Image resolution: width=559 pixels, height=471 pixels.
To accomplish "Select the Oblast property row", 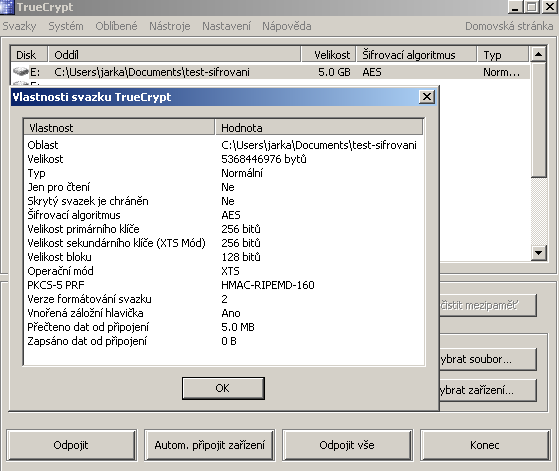I will 223,145.
